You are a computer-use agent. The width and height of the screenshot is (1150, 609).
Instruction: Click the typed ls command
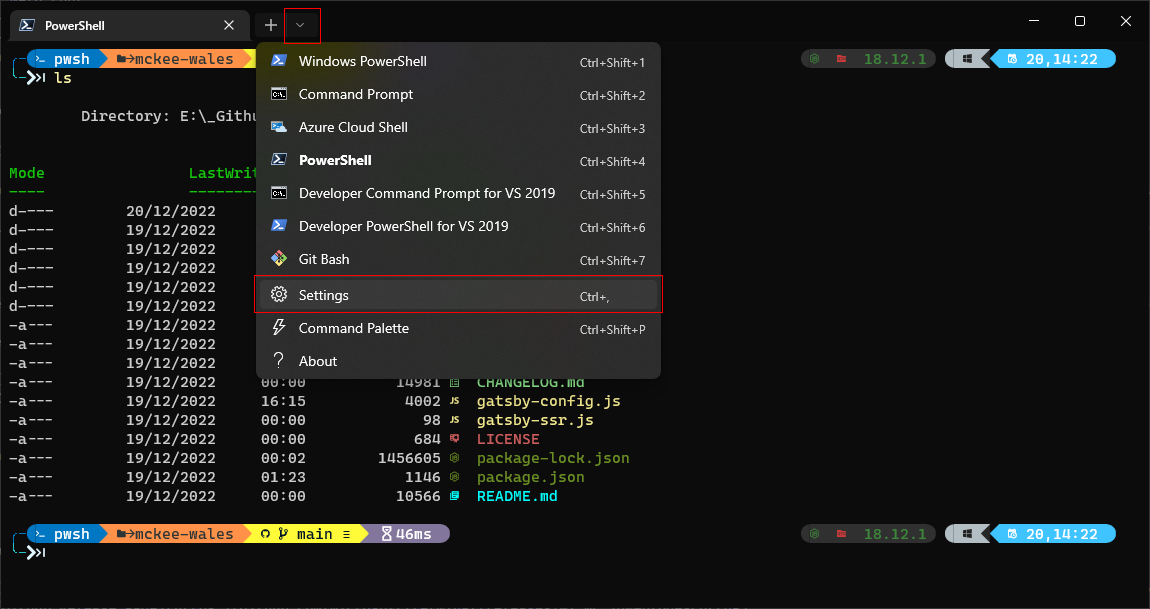(x=63, y=78)
